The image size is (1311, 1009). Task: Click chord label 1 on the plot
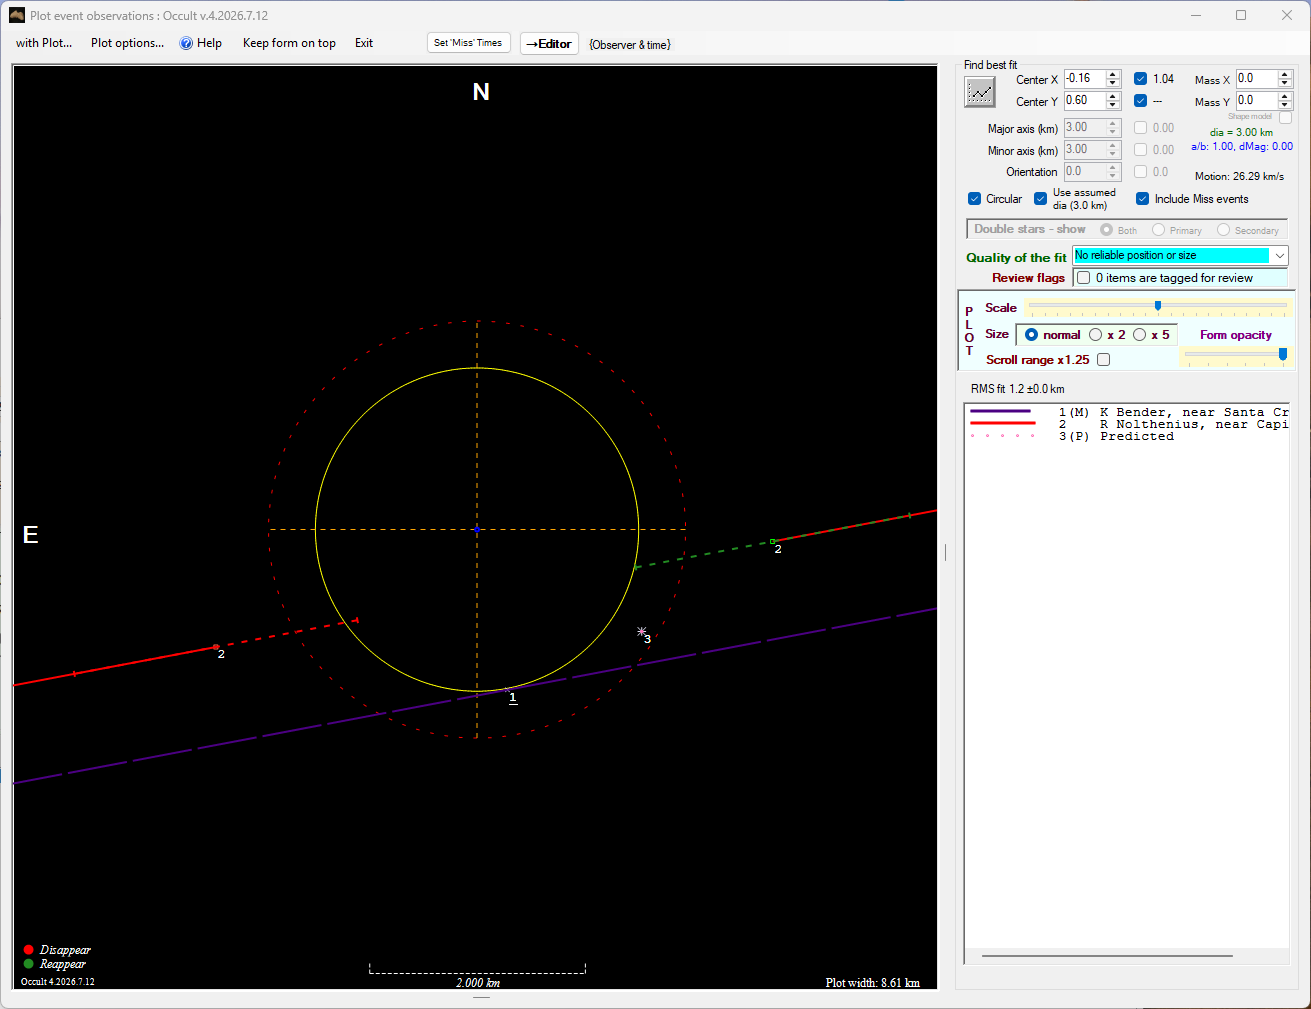[513, 698]
